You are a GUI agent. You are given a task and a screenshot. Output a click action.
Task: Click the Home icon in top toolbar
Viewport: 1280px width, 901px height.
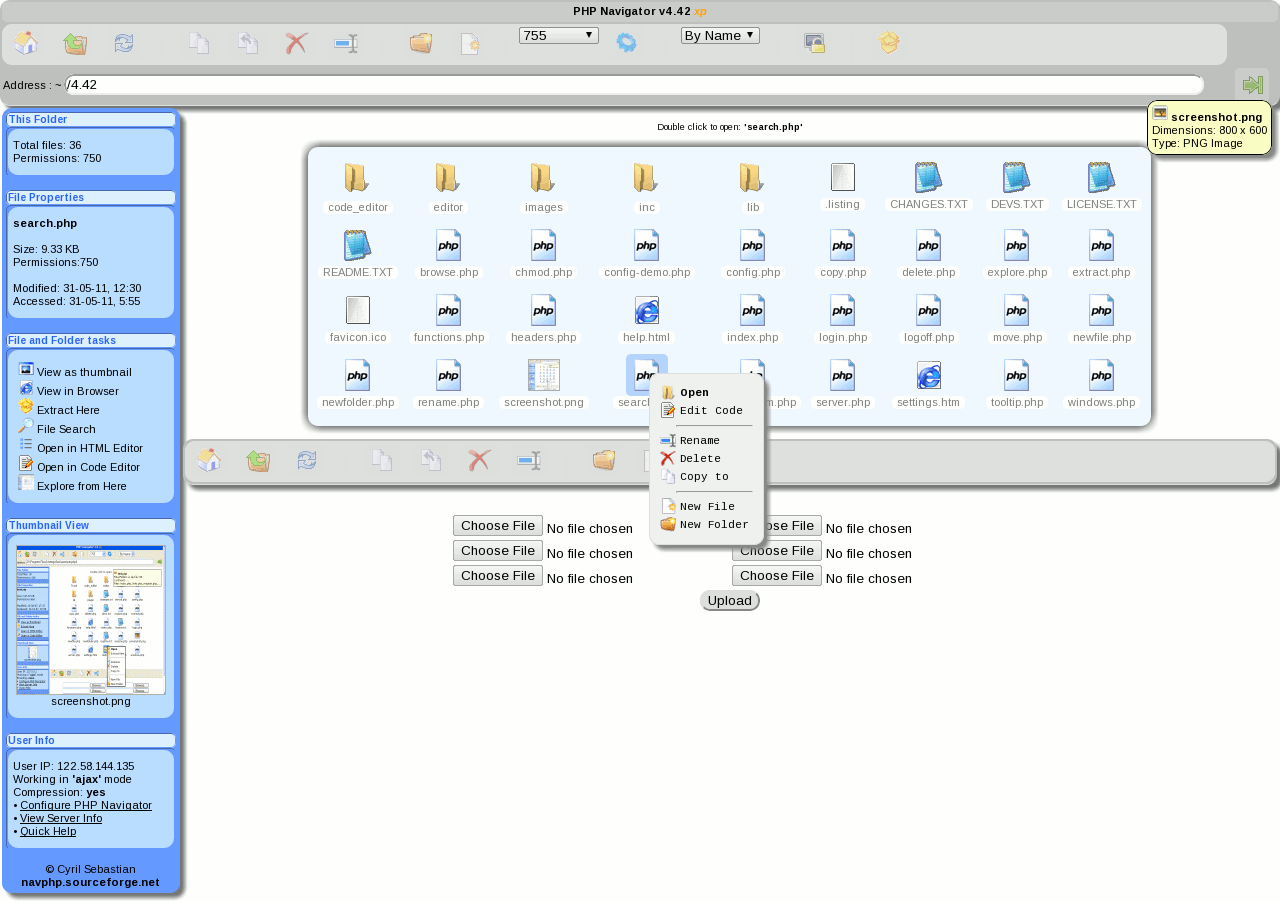(26, 43)
